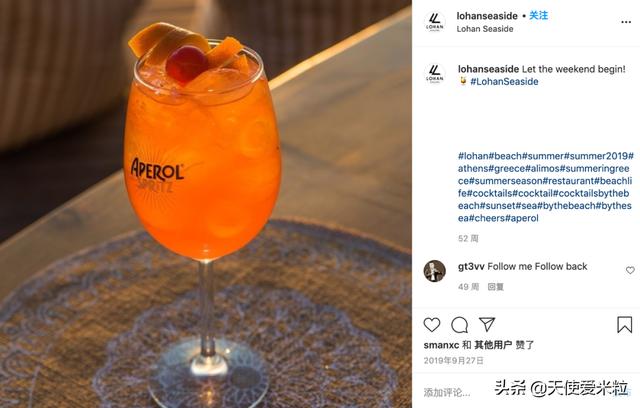Open the lohanseaside username in the header
The image size is (640, 408).
click(487, 16)
